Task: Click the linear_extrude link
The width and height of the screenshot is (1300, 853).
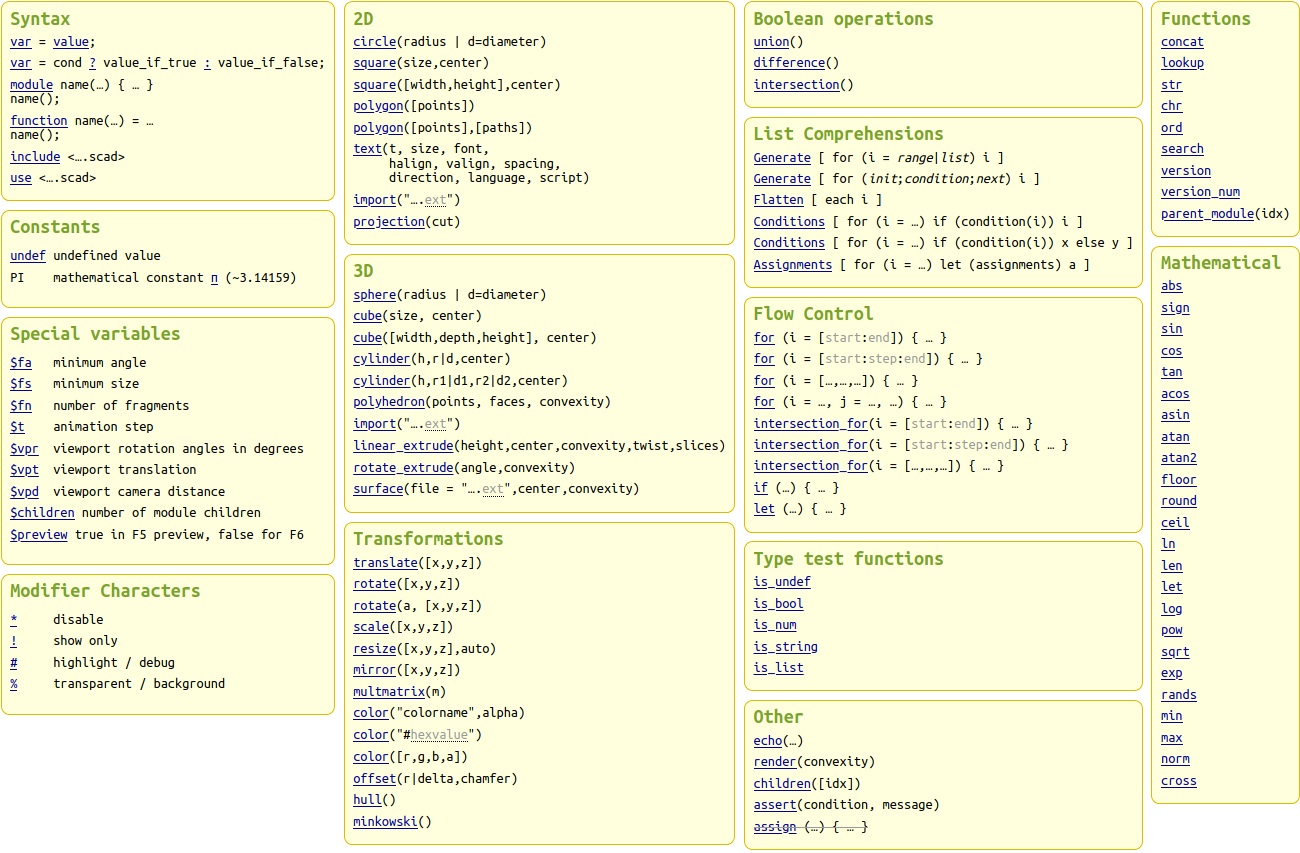Action: click(403, 445)
